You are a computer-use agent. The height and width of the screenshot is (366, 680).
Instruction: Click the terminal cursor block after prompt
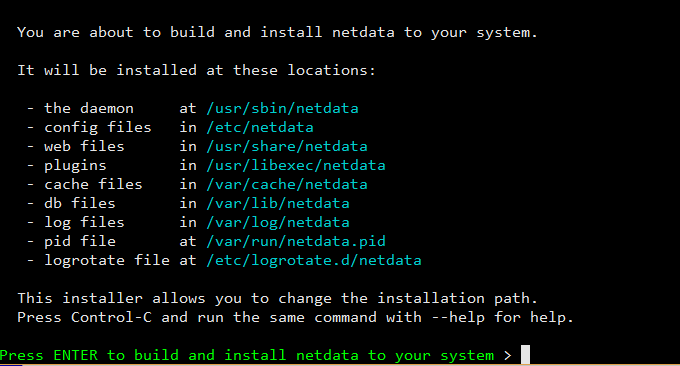(525, 355)
